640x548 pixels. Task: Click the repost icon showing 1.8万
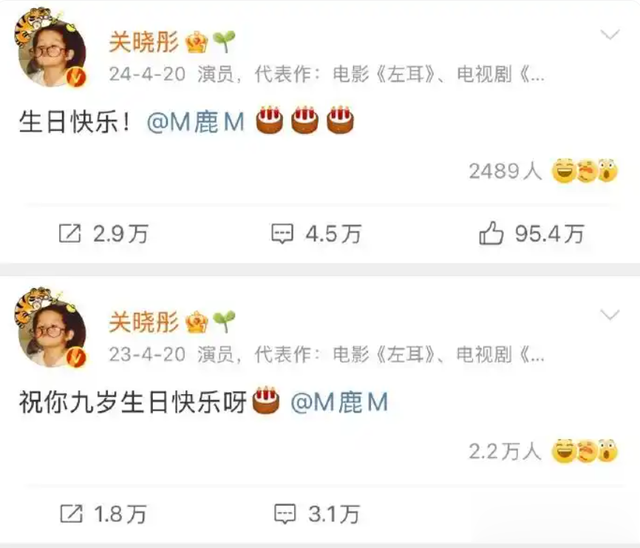[x=71, y=513]
